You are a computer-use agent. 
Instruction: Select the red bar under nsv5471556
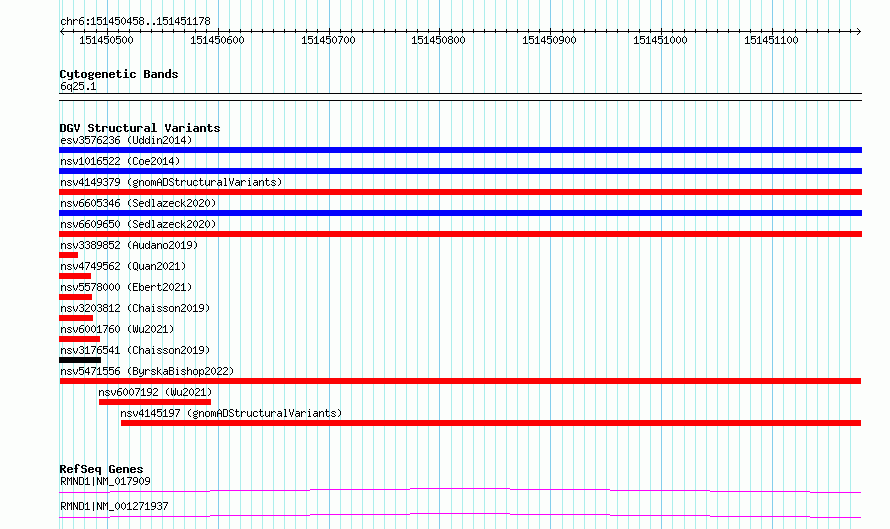pos(460,381)
